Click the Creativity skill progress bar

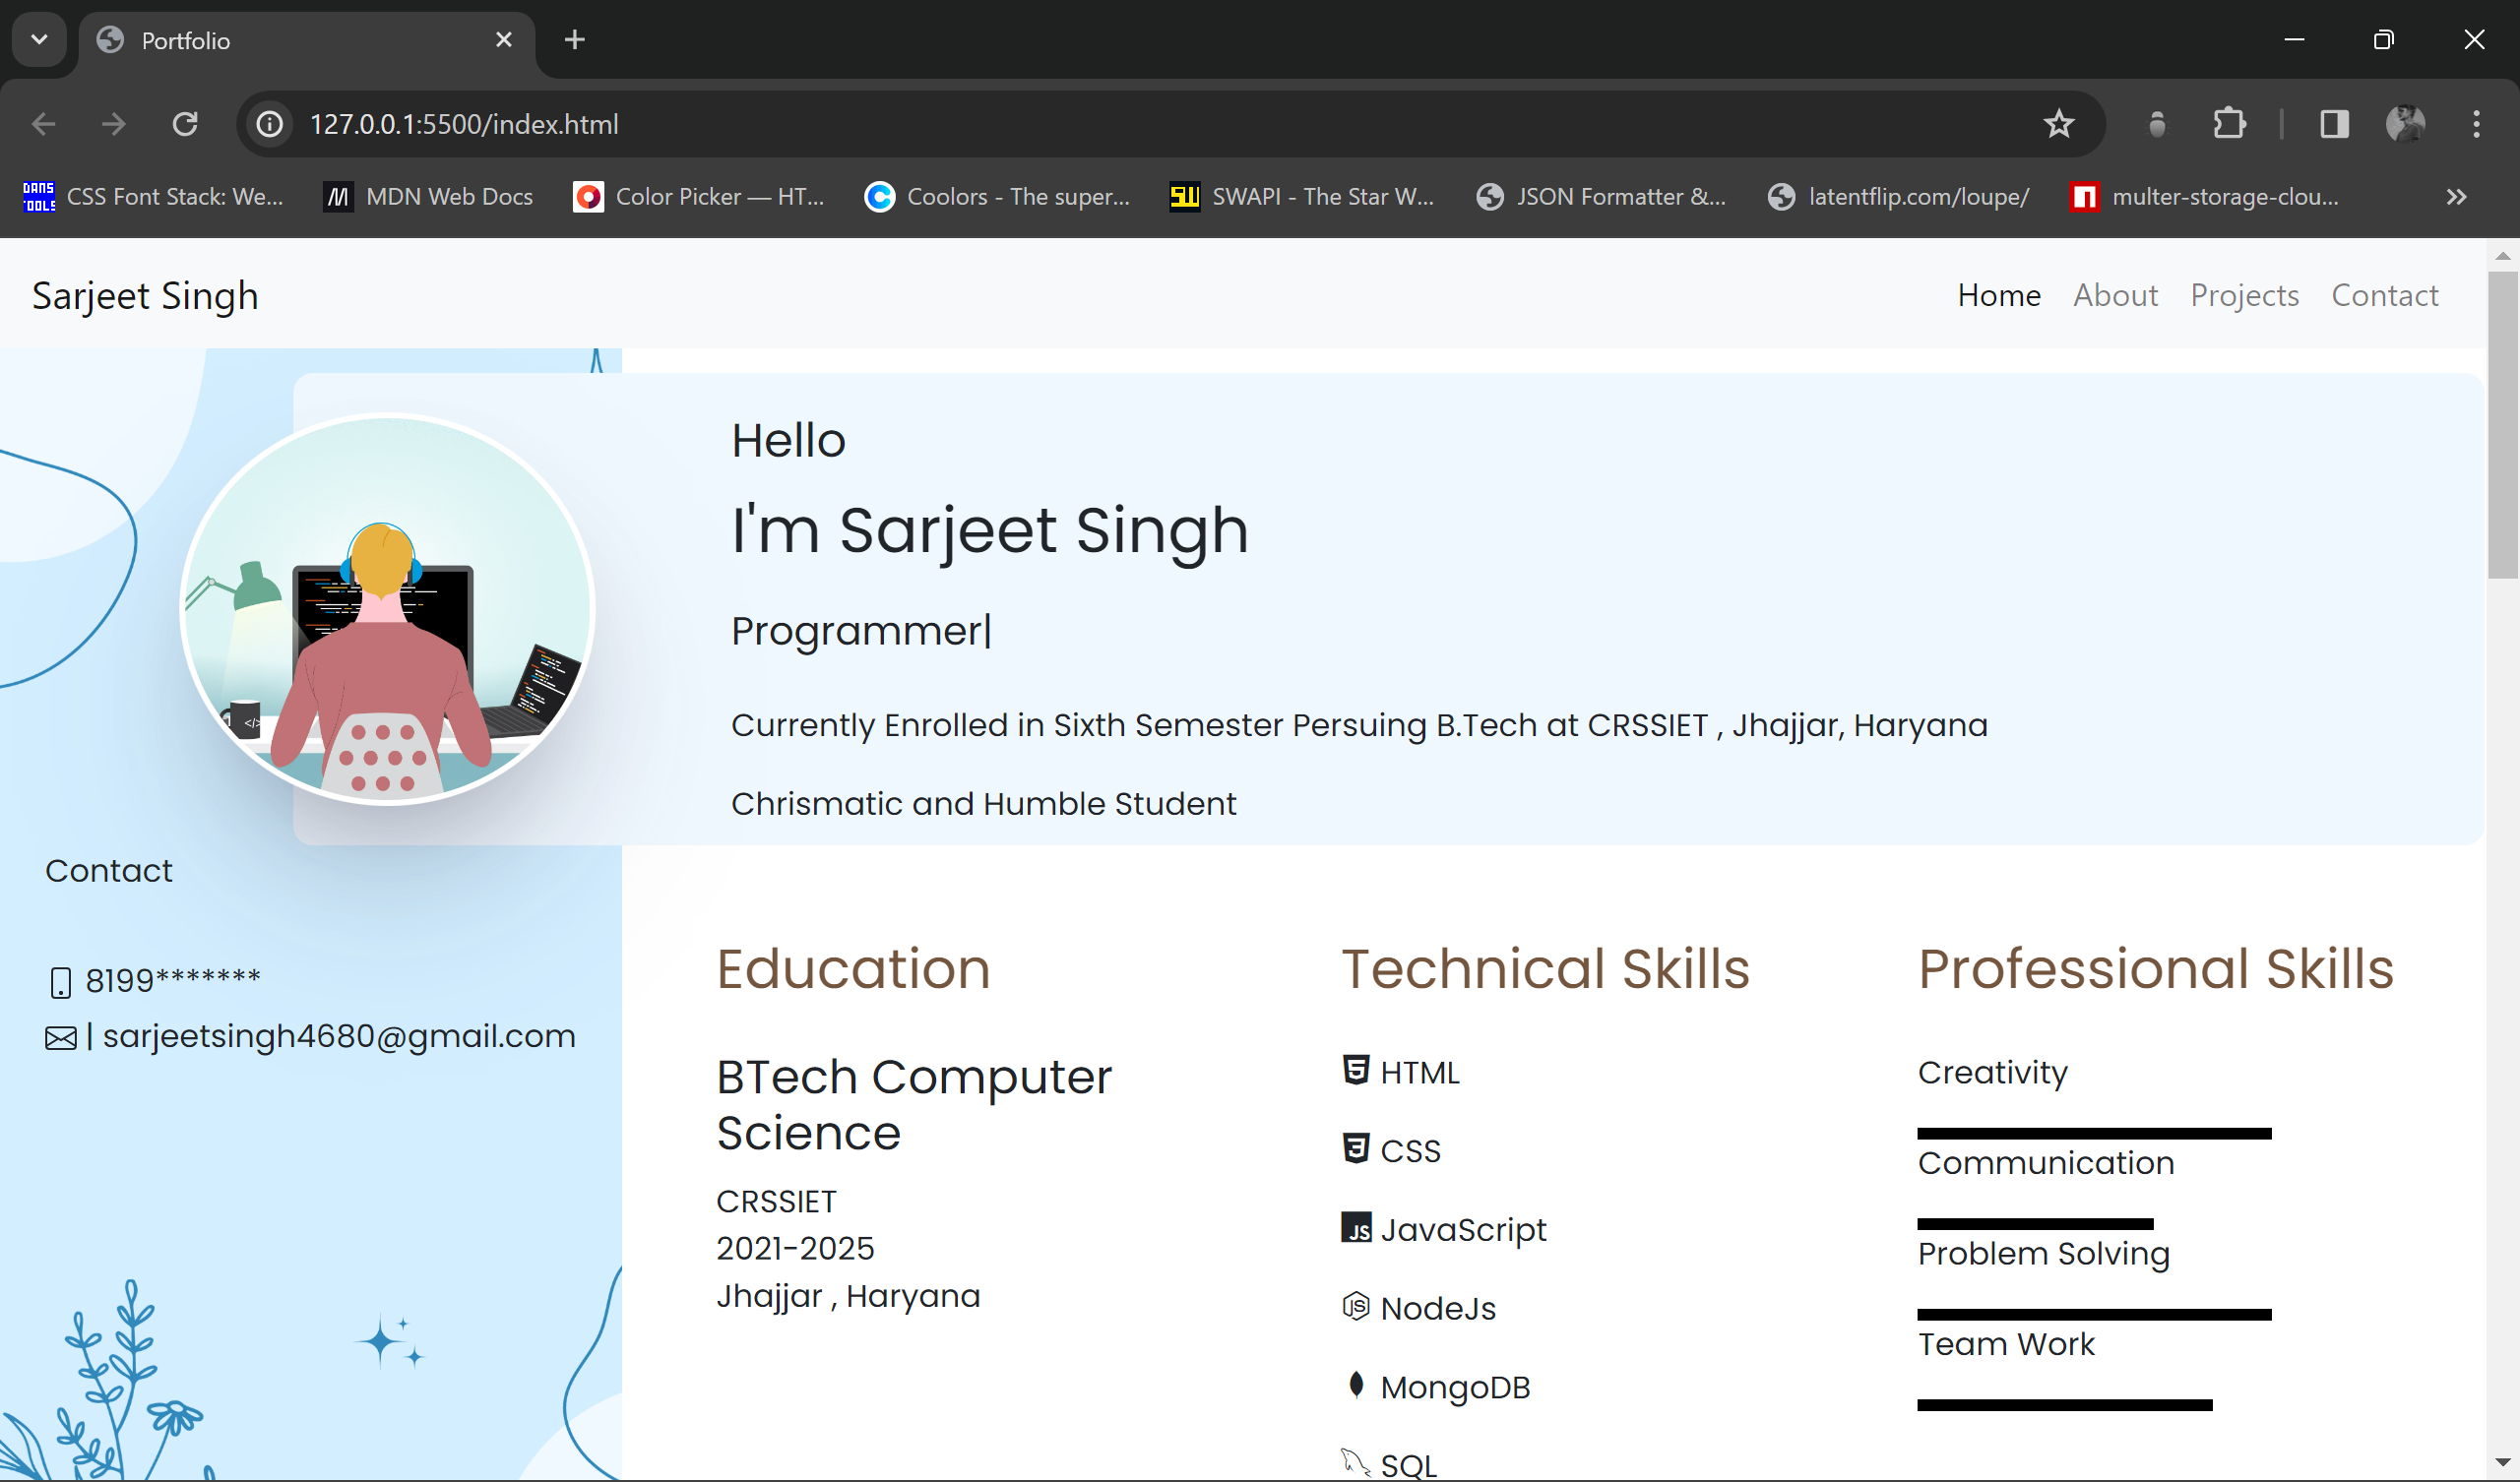tap(2094, 1131)
